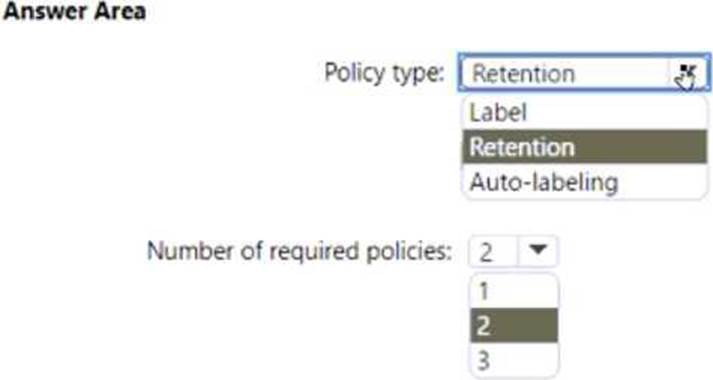The width and height of the screenshot is (713, 380).
Task: Click the Number of required policies label
Action: (299, 251)
